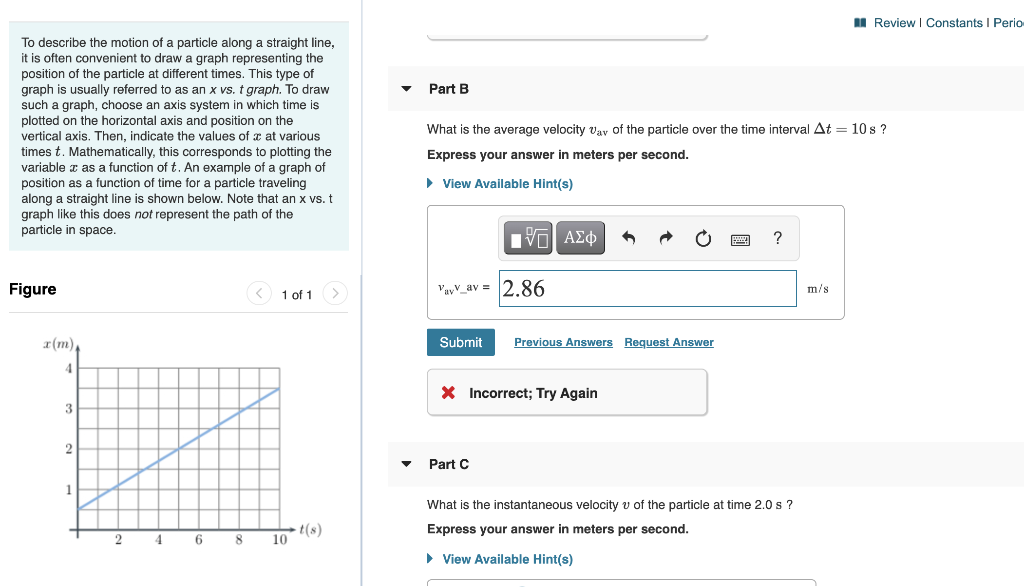Expand View Available Hints in Part B

click(509, 183)
